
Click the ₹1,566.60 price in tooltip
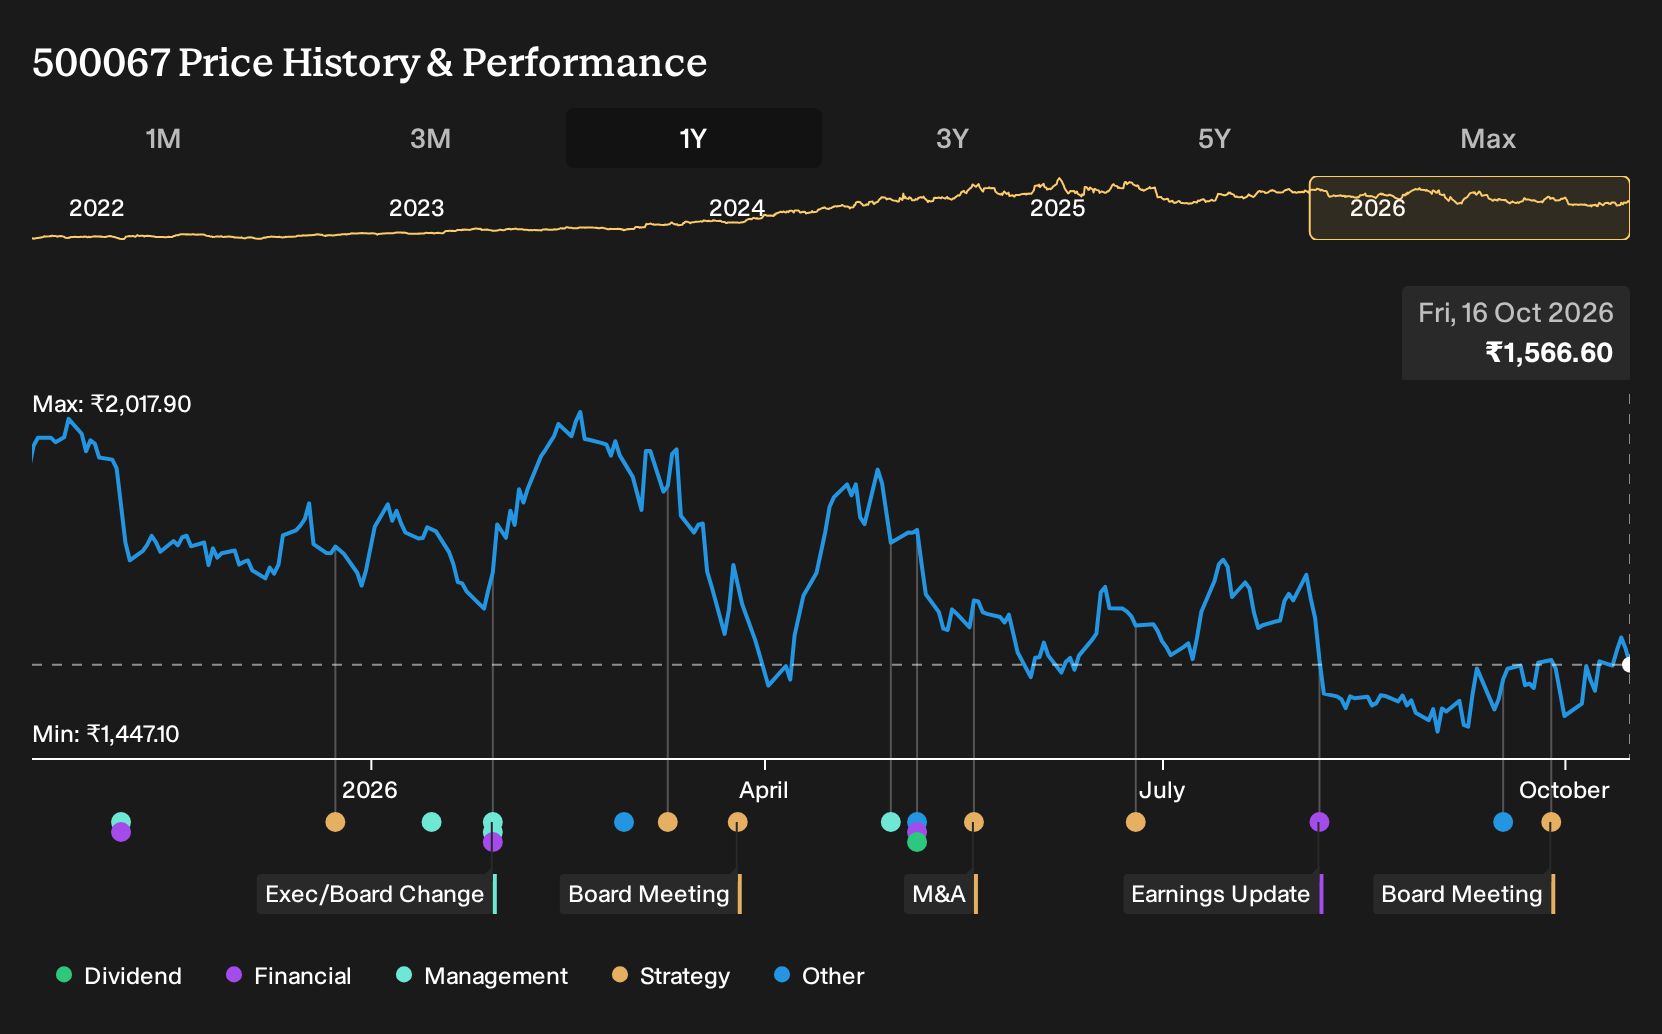[x=1549, y=353]
